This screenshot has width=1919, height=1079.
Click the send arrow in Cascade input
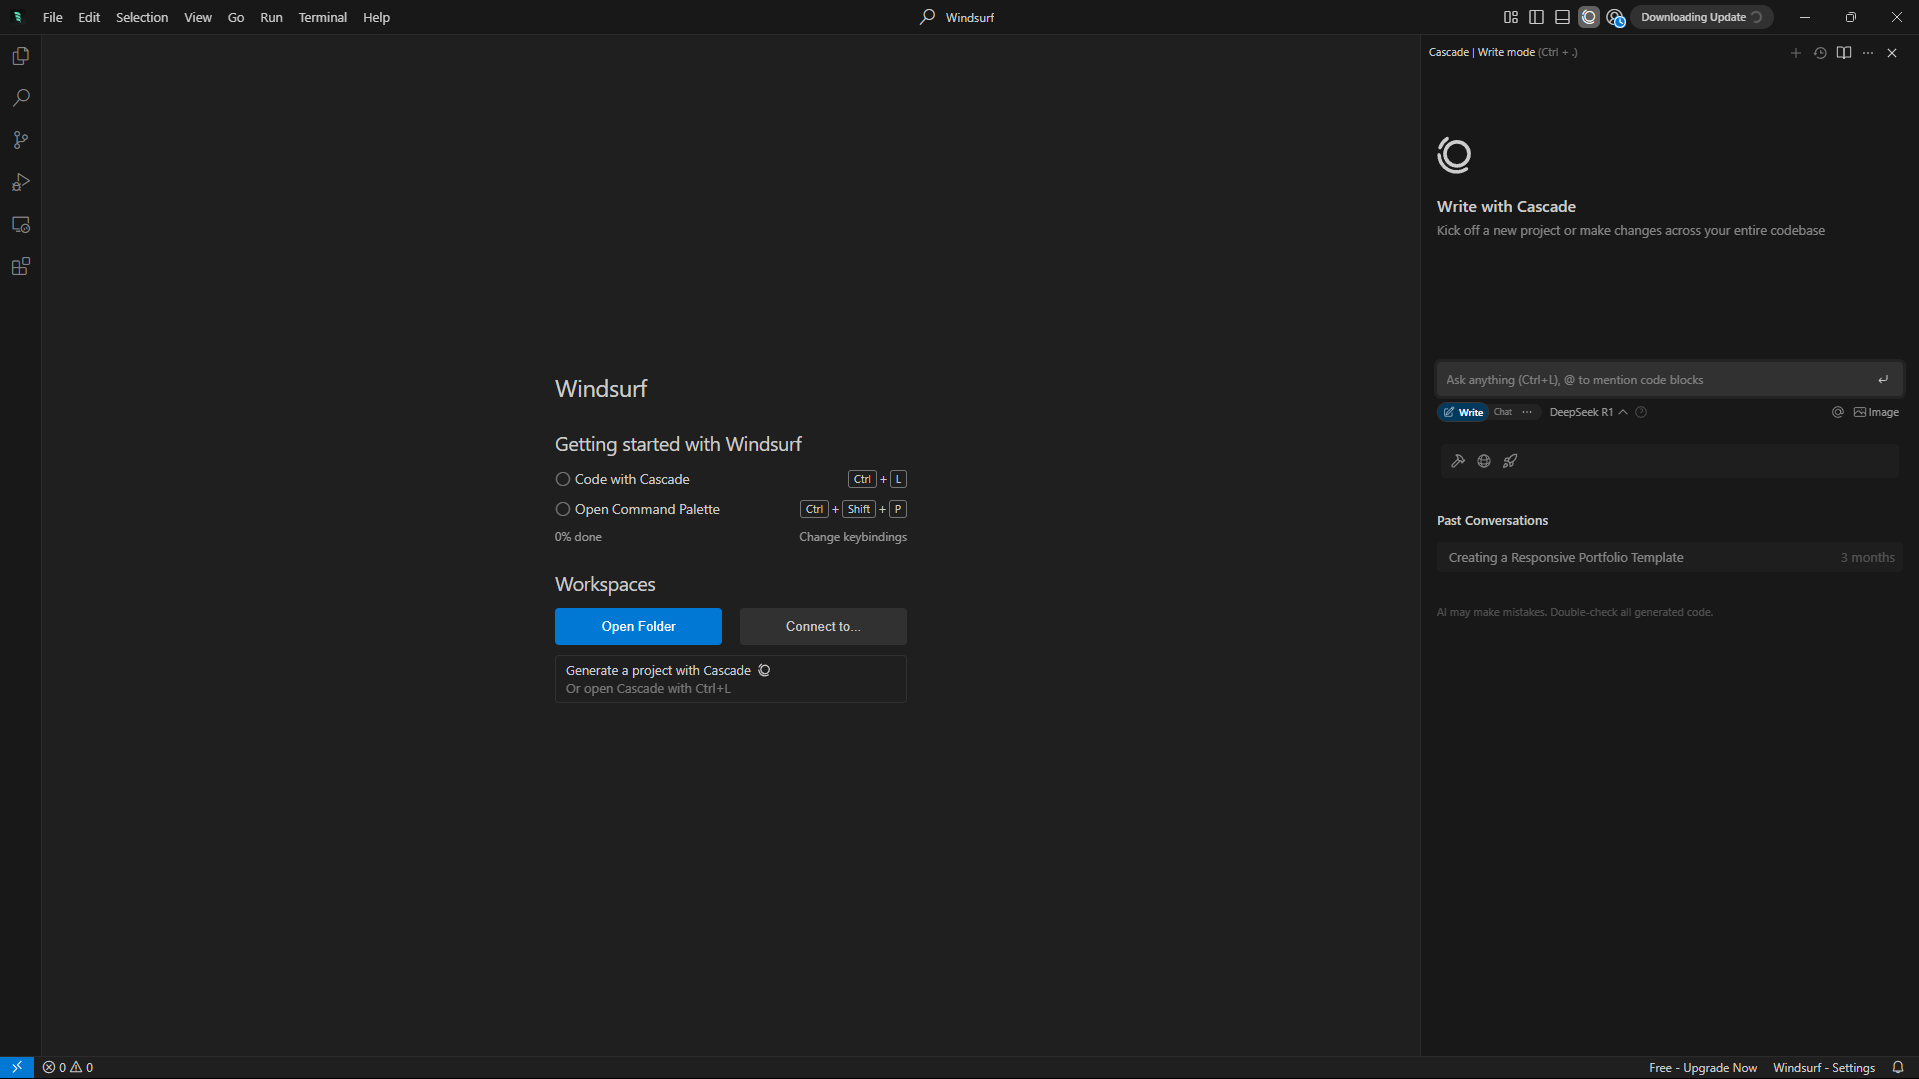point(1883,380)
